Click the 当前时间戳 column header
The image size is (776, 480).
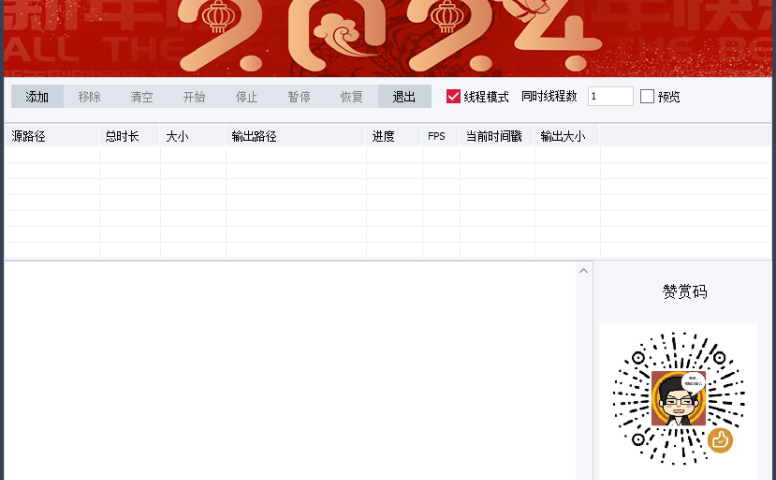pos(497,136)
